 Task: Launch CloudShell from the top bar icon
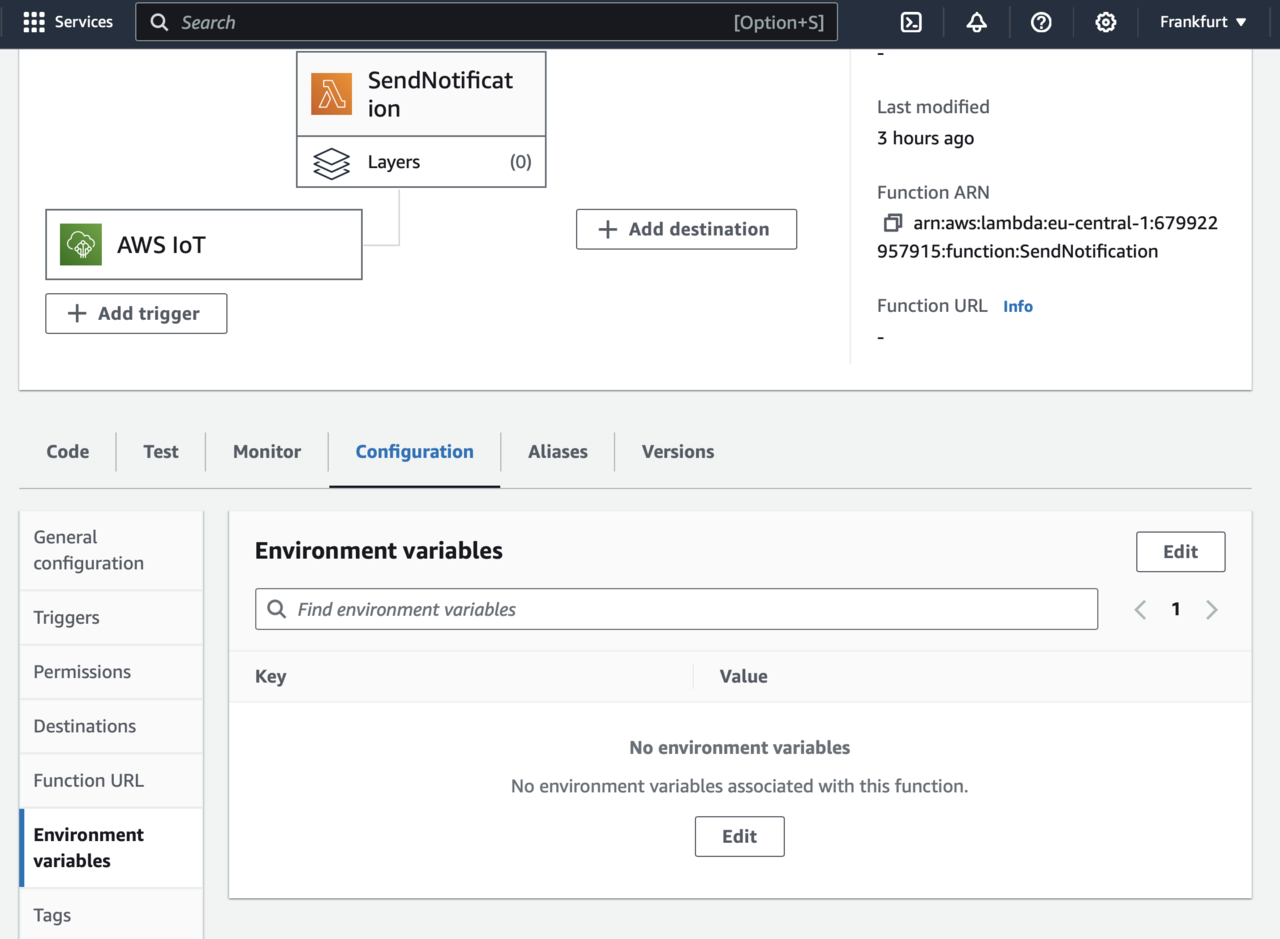click(911, 22)
